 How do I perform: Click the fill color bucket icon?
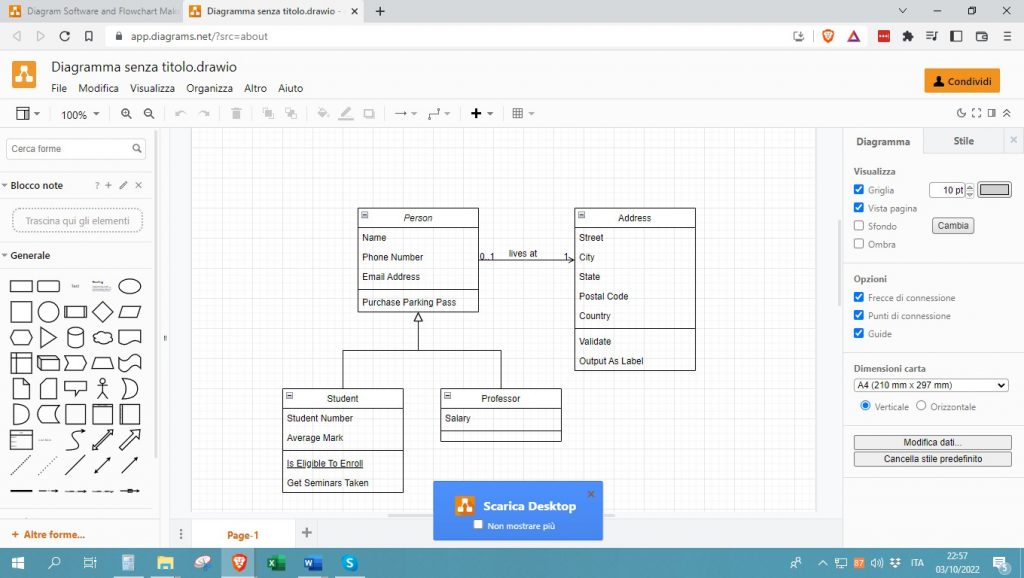click(322, 114)
